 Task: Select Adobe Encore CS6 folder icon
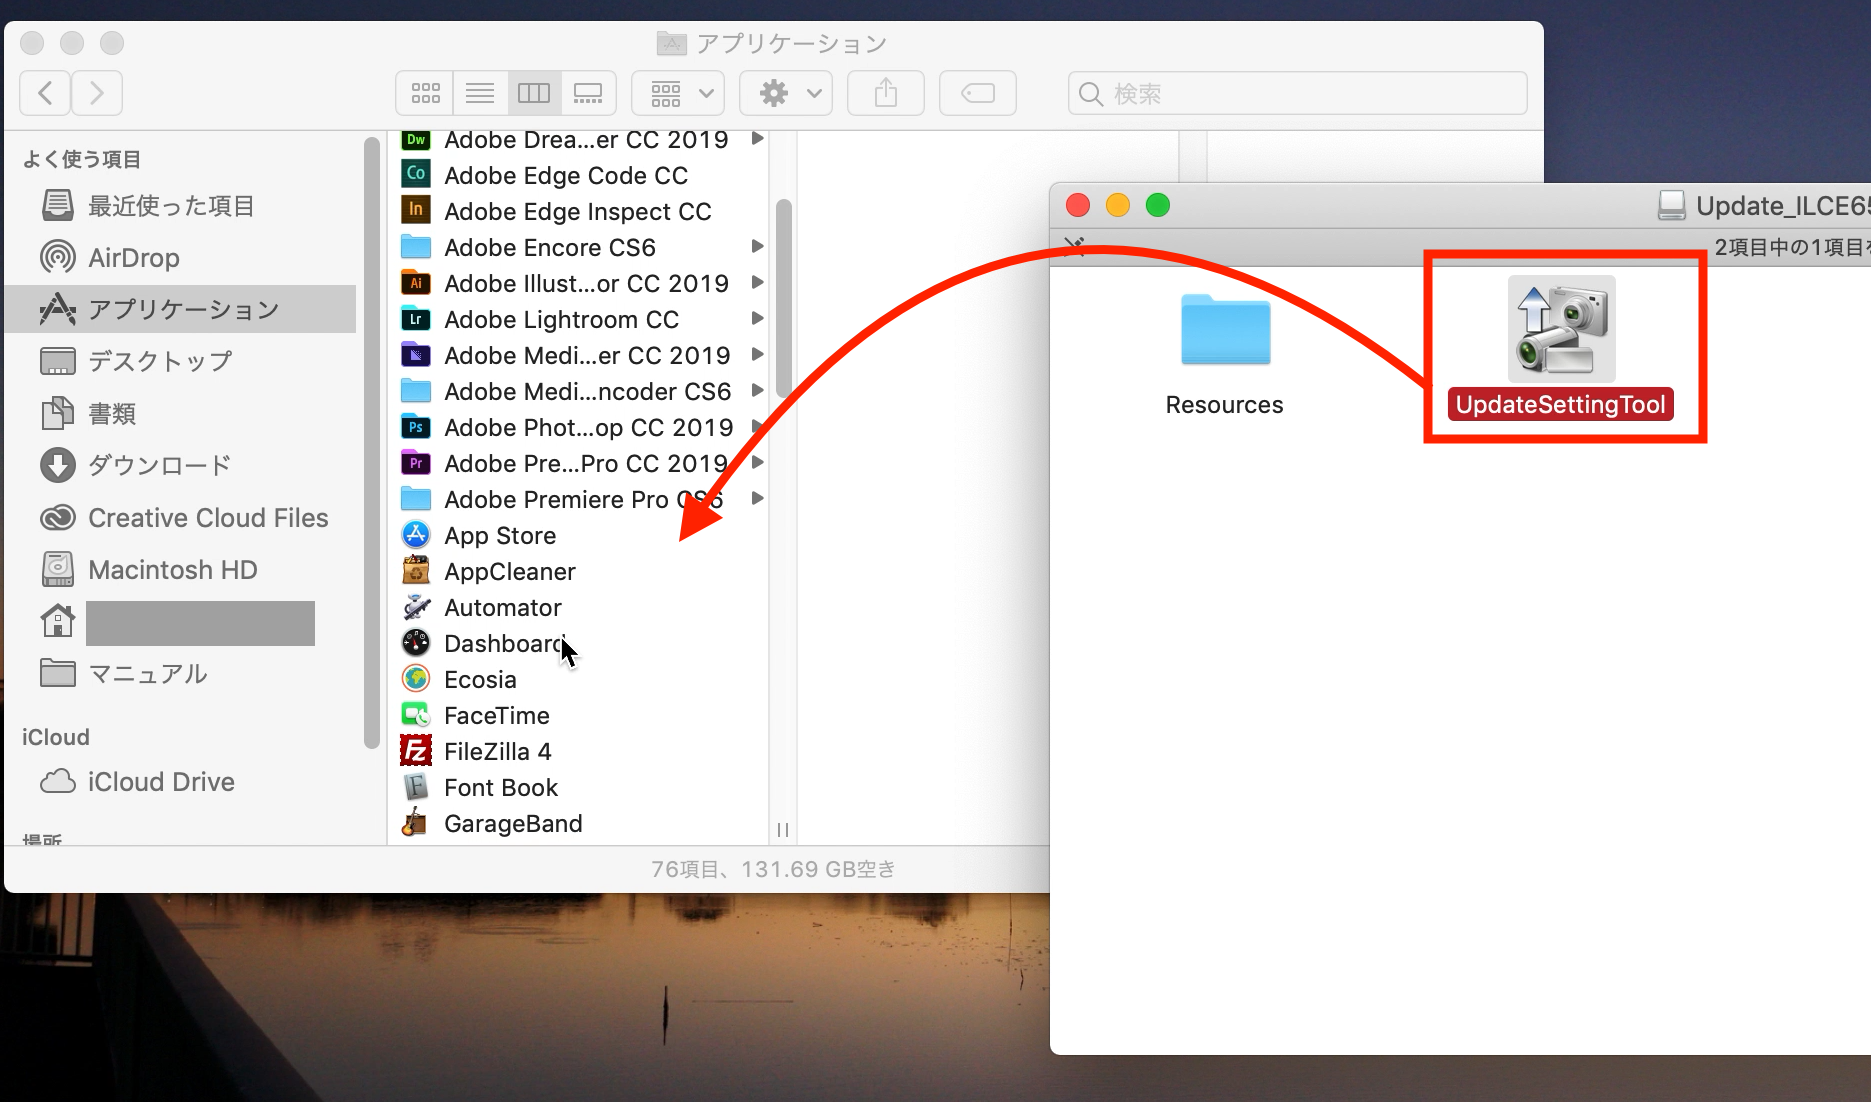tap(416, 246)
